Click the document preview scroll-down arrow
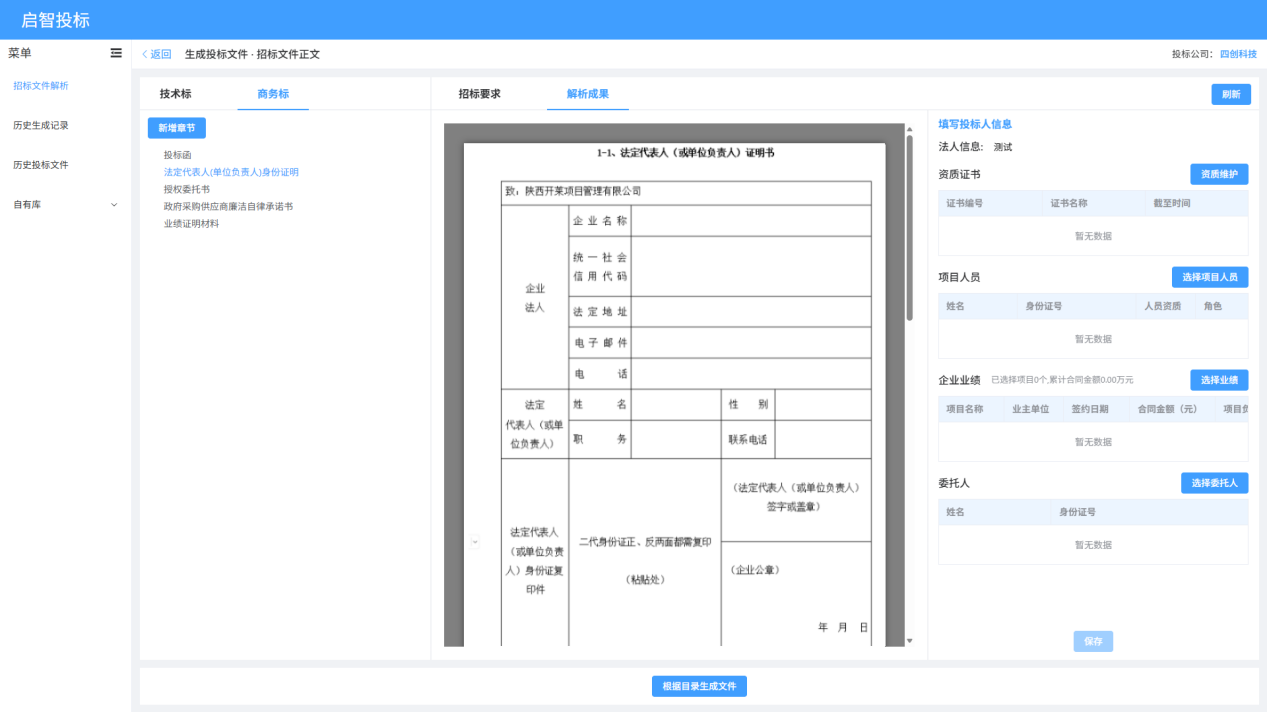 [909, 640]
